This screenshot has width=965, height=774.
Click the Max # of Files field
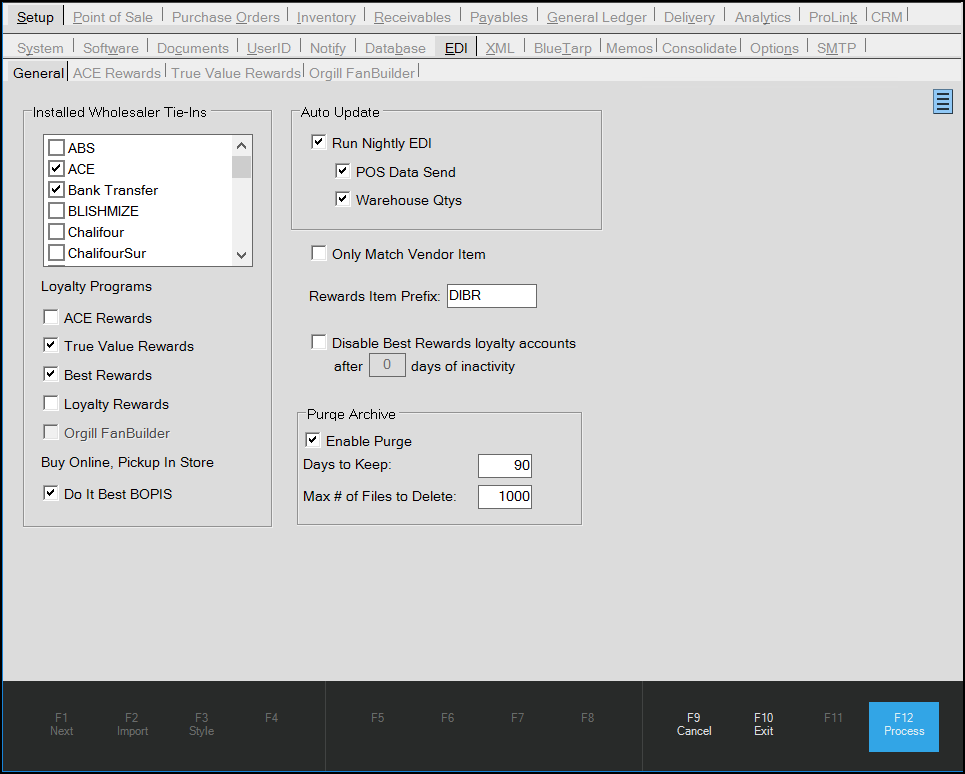[504, 496]
